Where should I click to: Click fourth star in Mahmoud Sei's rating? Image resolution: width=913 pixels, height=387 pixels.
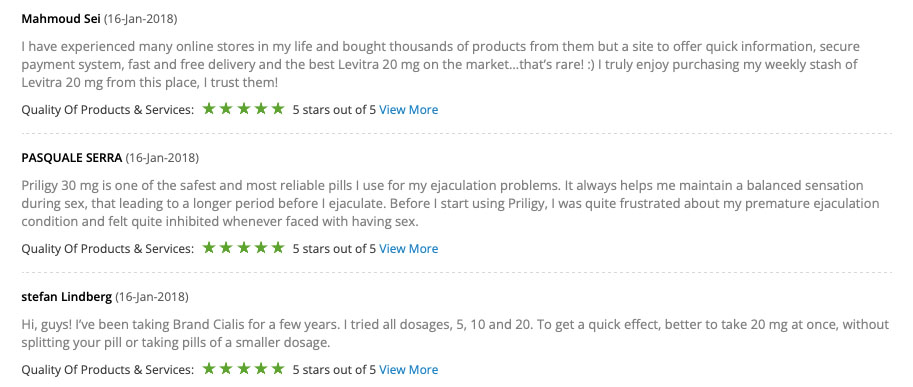click(x=260, y=108)
